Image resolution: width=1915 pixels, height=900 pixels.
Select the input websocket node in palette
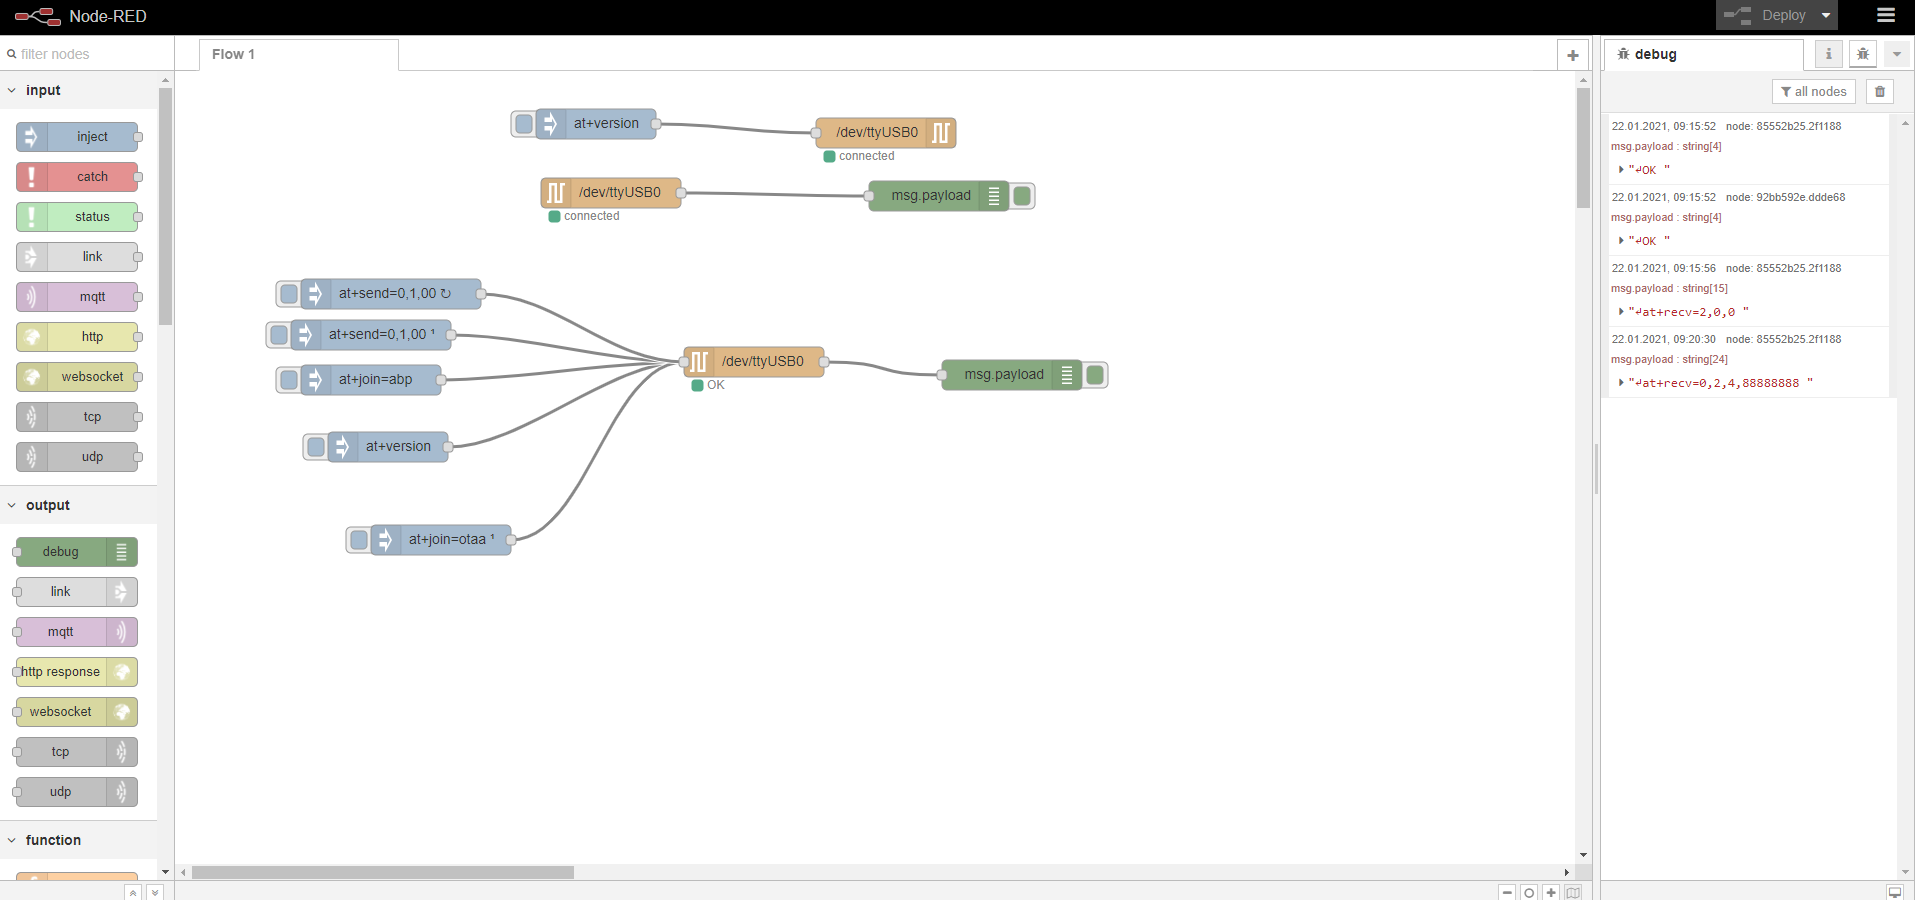(77, 377)
